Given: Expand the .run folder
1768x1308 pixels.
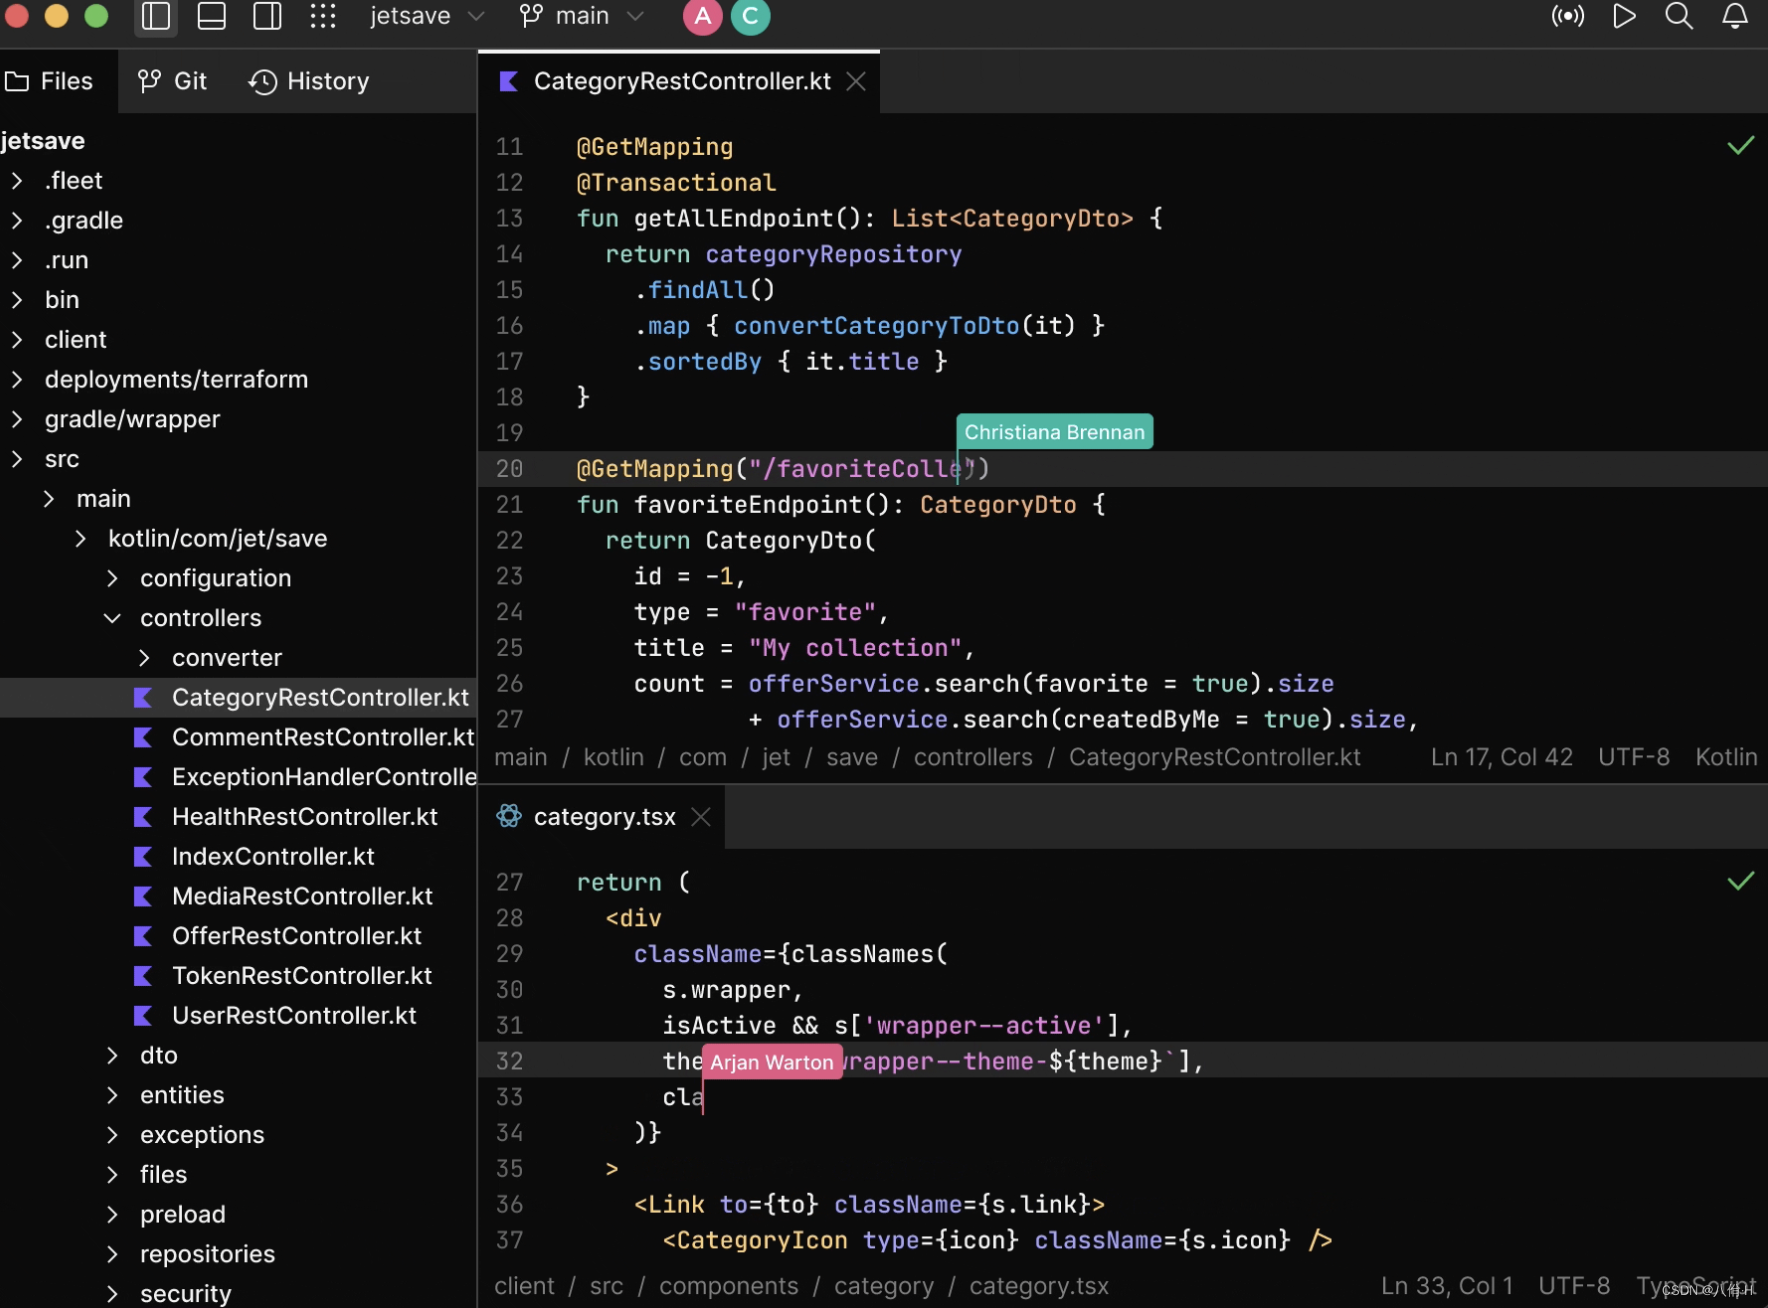Looking at the screenshot, I should [17, 260].
